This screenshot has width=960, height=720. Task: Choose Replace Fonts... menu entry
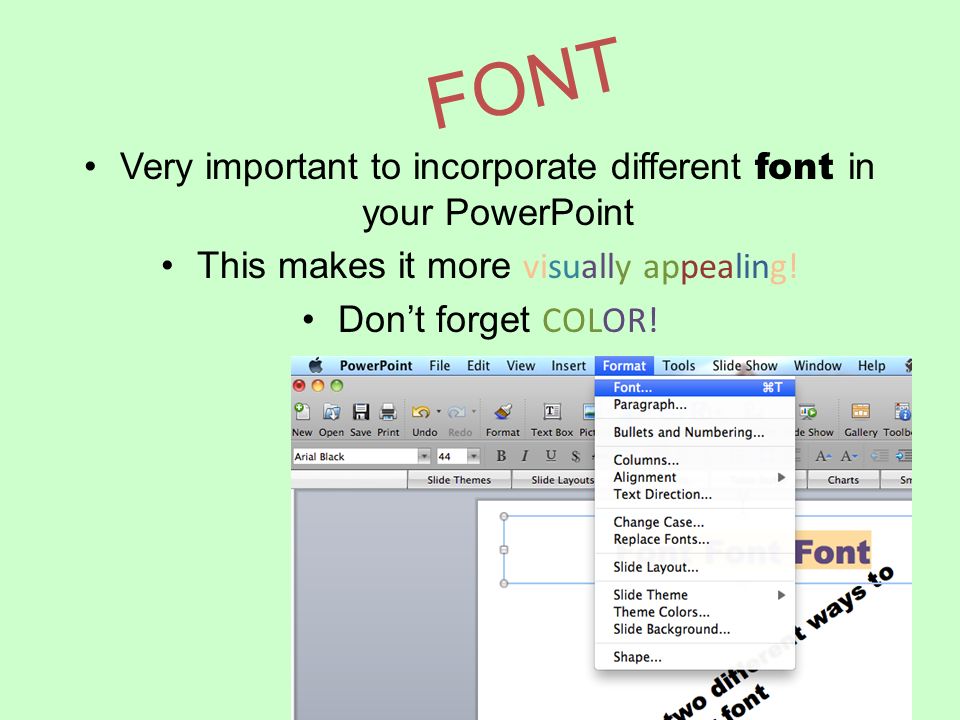coord(695,539)
